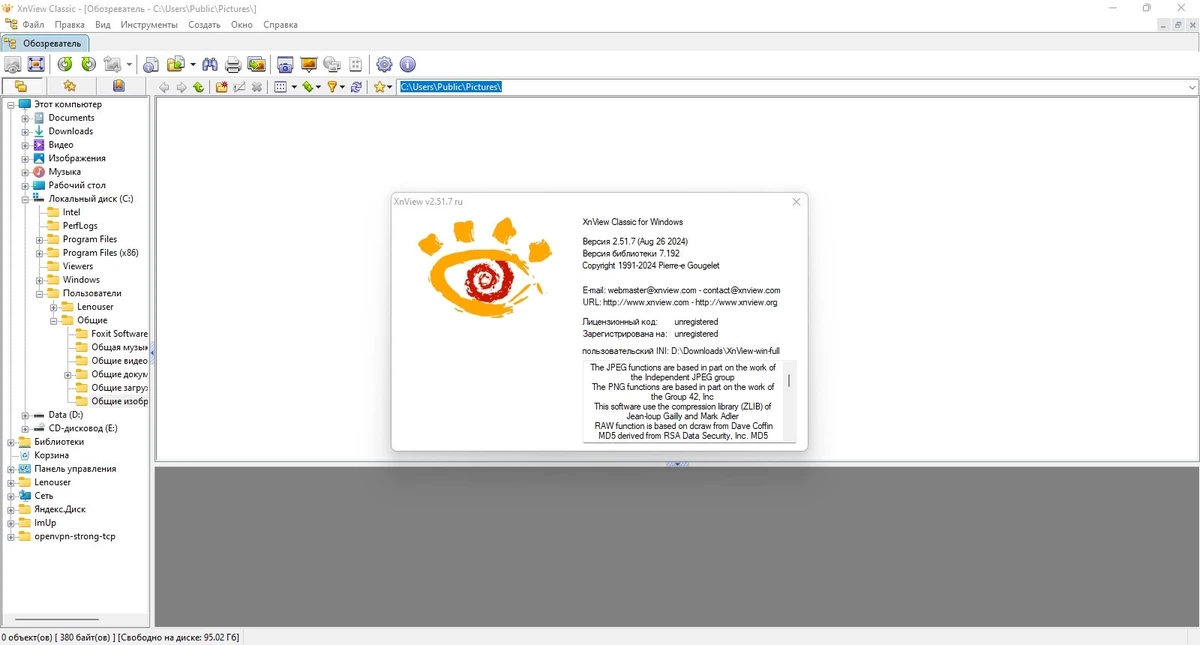Open the view mode dropdown arrow

click(294, 87)
